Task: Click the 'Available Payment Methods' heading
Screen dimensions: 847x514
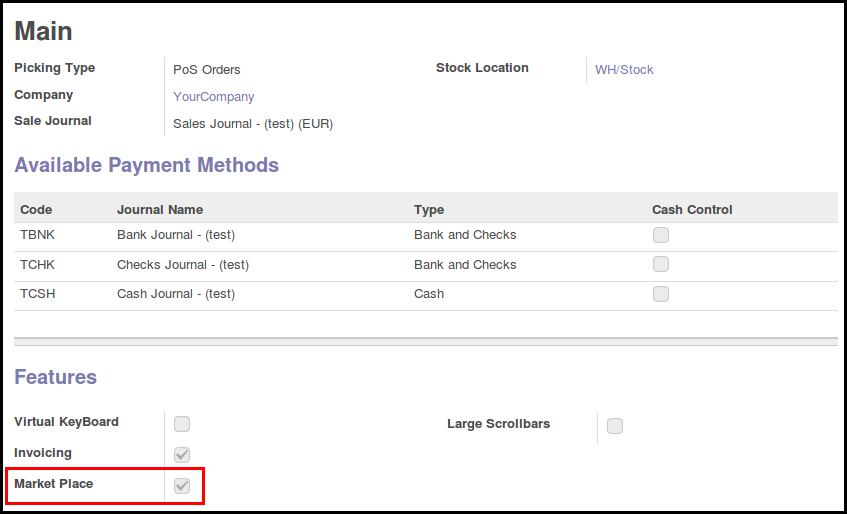Action: tap(146, 165)
